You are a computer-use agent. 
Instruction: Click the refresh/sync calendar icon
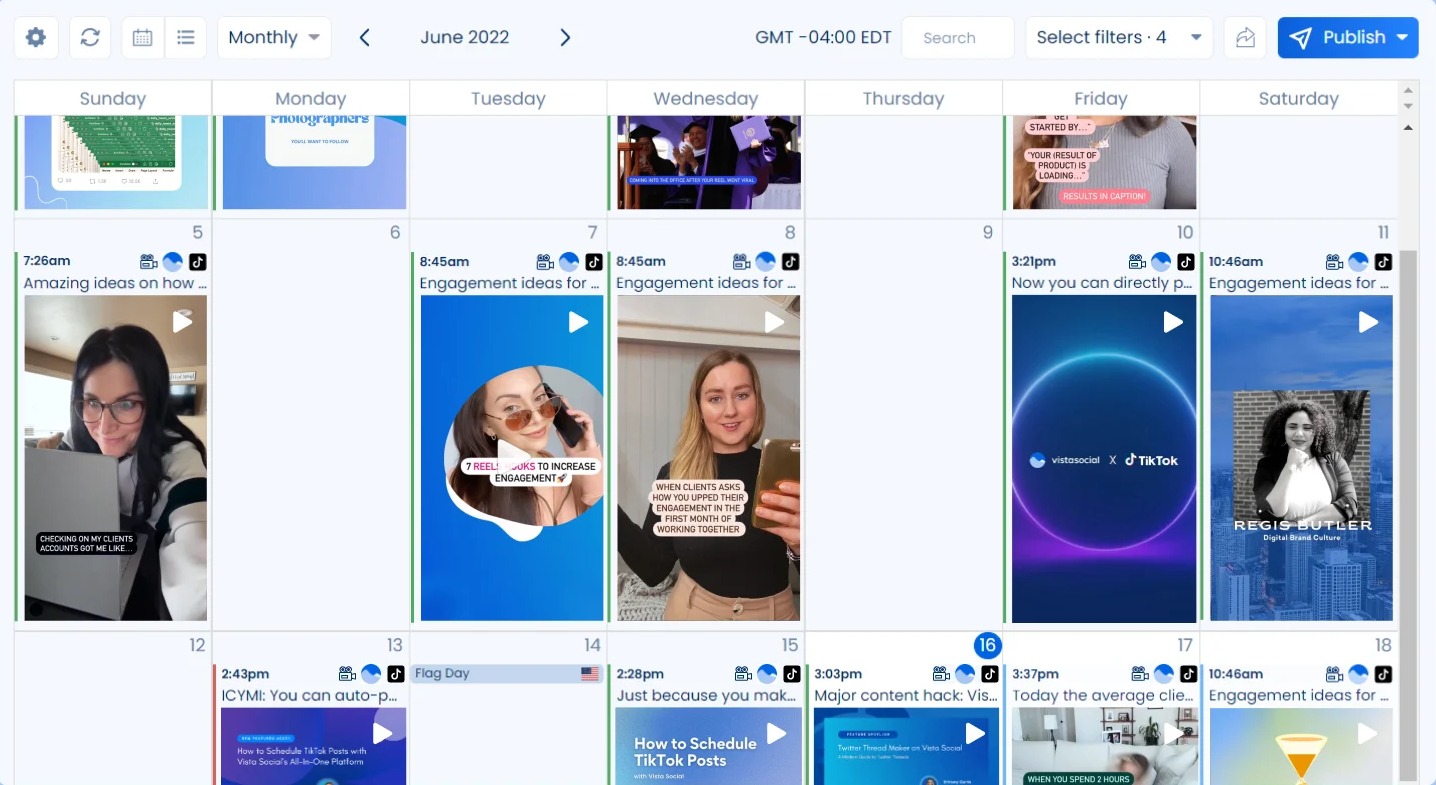pos(90,37)
